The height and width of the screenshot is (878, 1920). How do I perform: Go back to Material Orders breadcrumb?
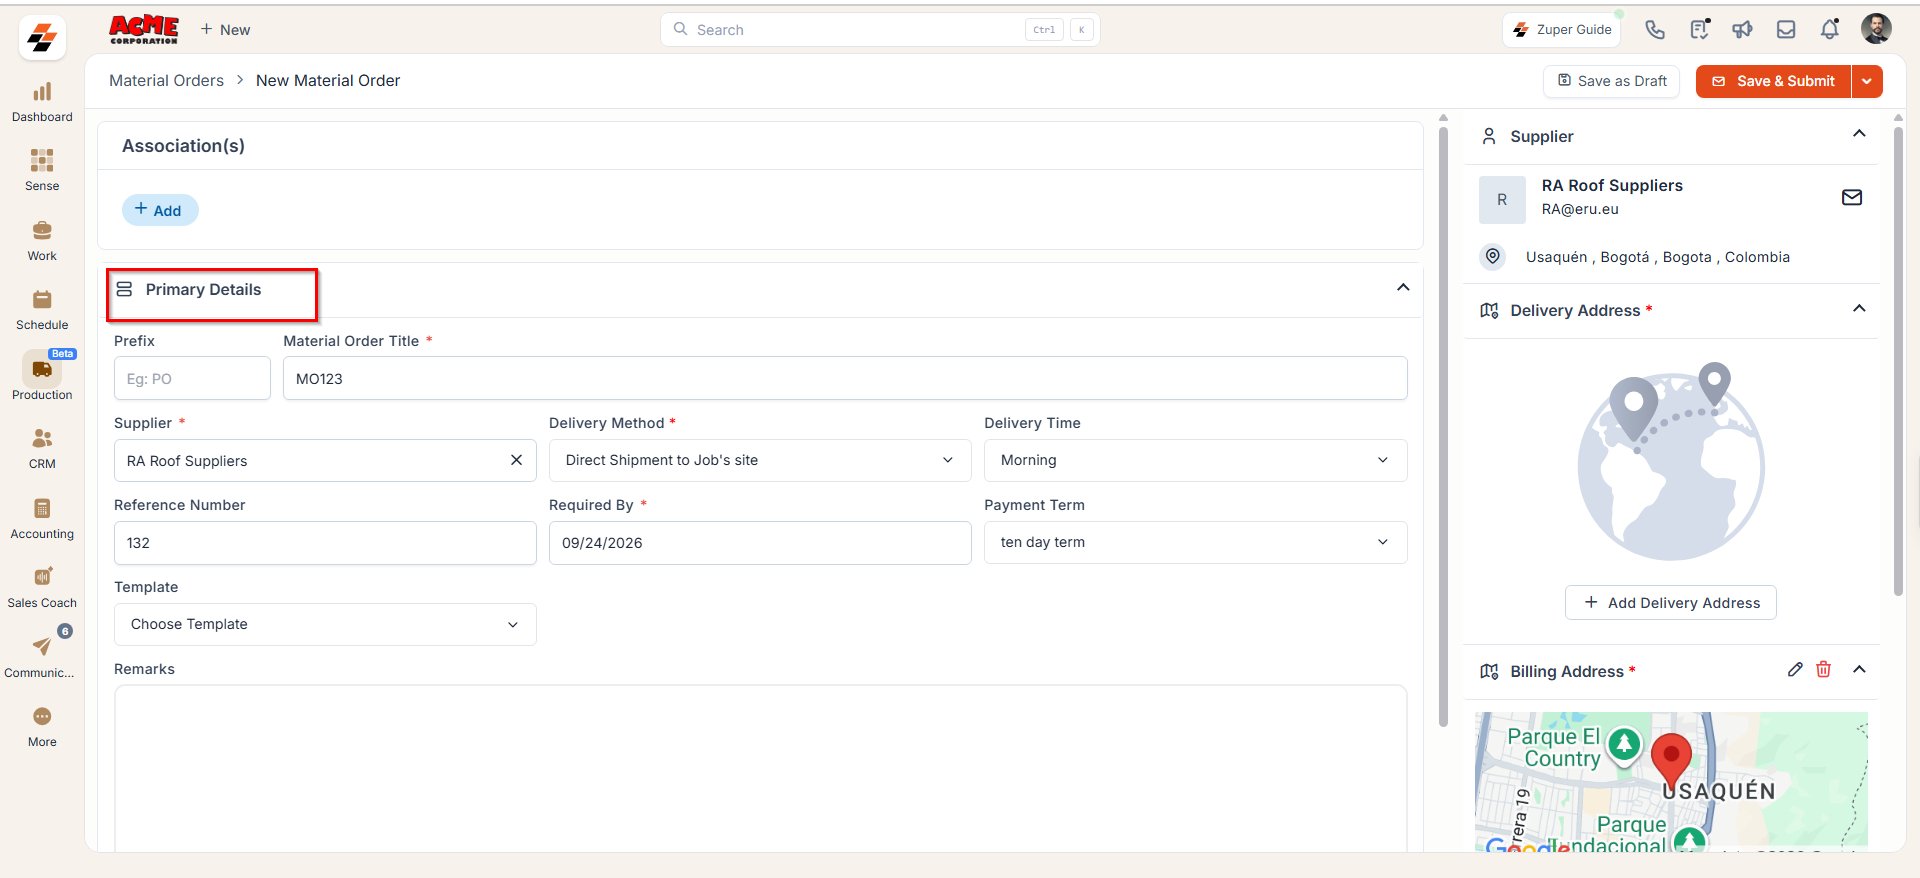pos(166,81)
